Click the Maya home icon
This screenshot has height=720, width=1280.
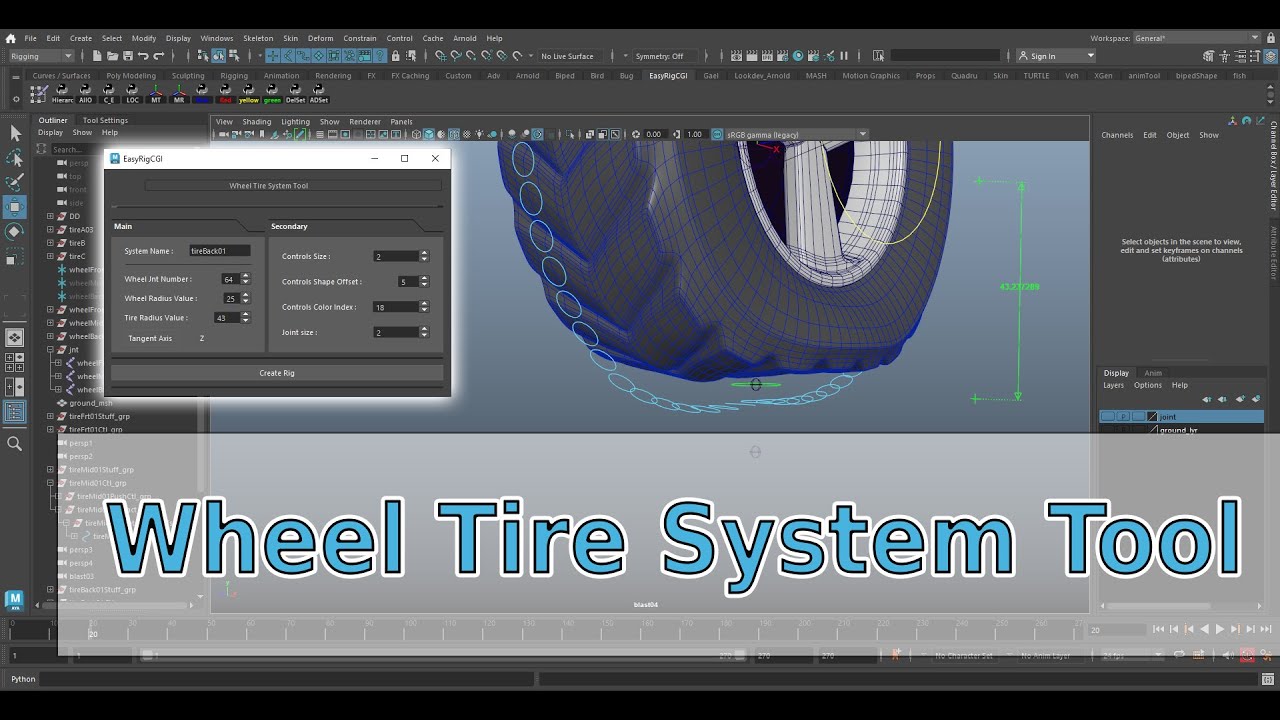[x=10, y=38]
